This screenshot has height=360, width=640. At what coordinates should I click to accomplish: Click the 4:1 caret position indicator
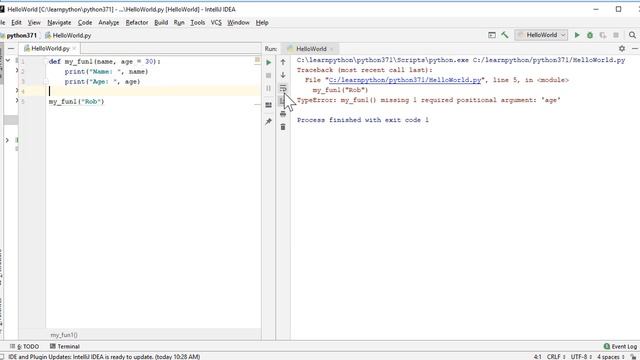[x=538, y=357]
